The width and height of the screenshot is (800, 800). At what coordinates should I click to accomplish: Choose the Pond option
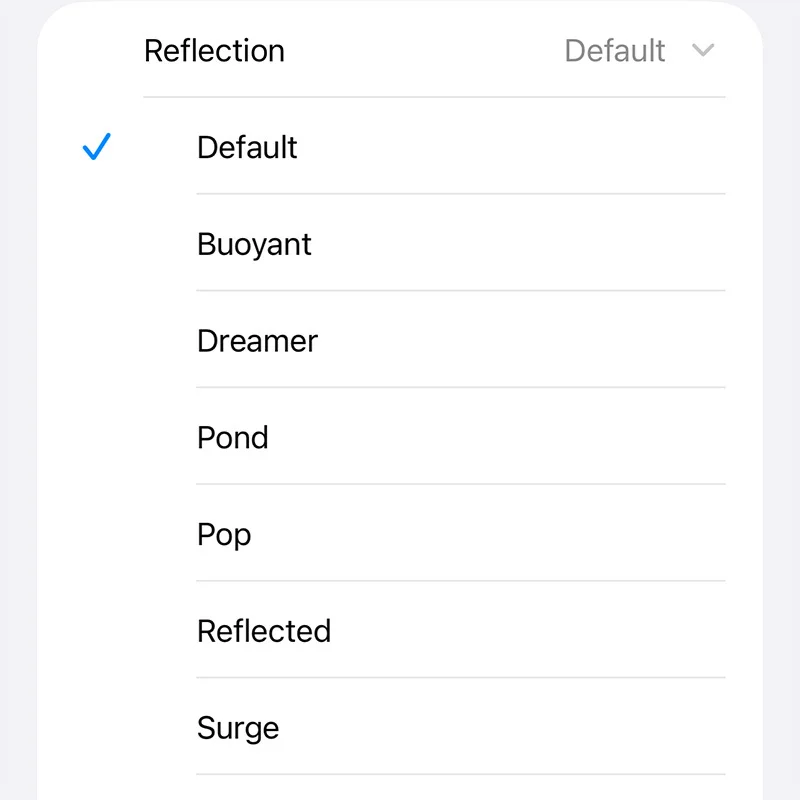point(233,437)
